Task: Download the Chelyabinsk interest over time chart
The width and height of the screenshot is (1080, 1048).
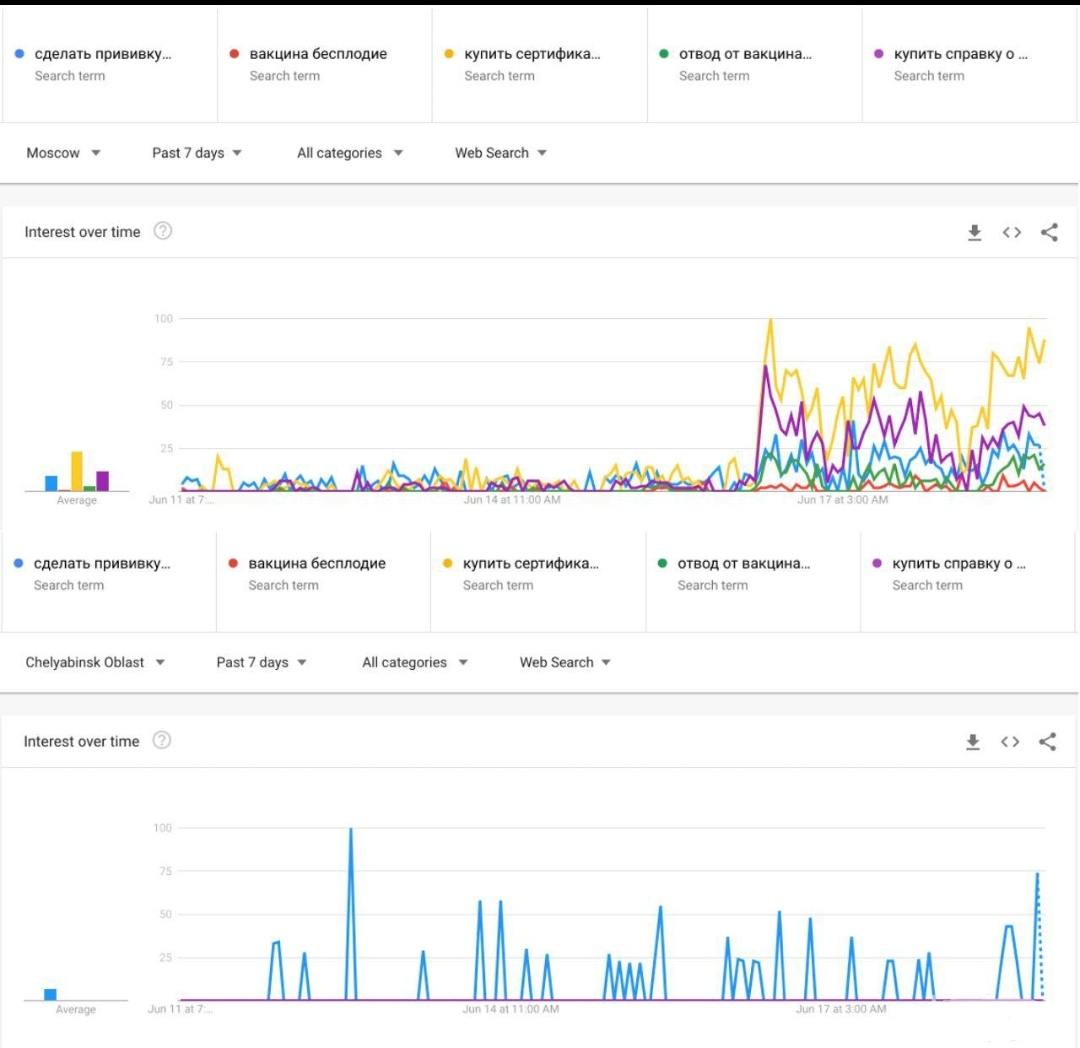Action: coord(972,742)
